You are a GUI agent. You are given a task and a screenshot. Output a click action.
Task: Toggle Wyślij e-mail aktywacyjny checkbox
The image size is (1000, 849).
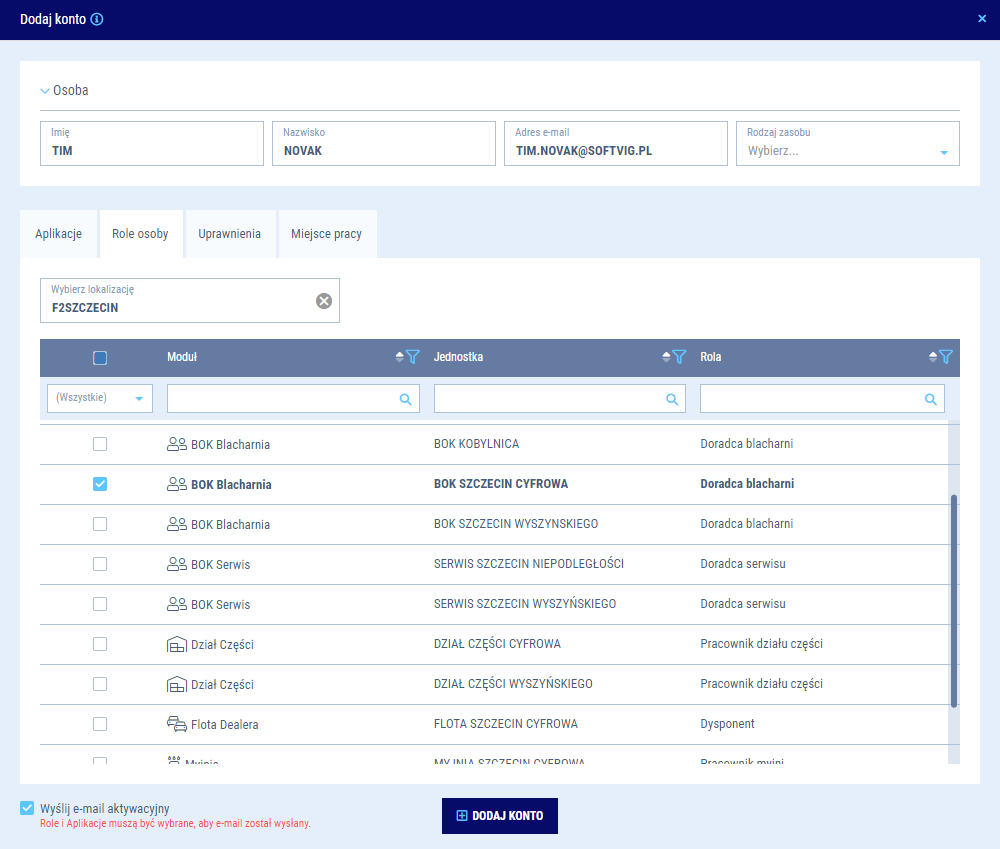pyautogui.click(x=27, y=808)
